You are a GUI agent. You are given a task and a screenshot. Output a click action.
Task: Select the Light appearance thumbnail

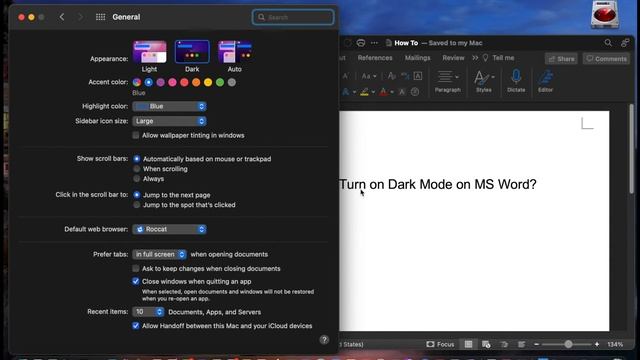tap(149, 51)
